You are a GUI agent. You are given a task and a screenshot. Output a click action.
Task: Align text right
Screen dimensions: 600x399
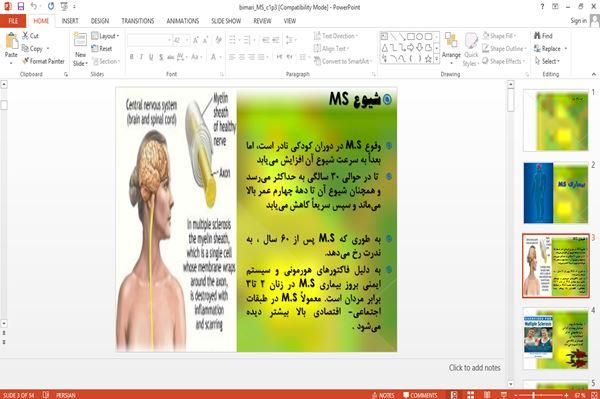251,57
